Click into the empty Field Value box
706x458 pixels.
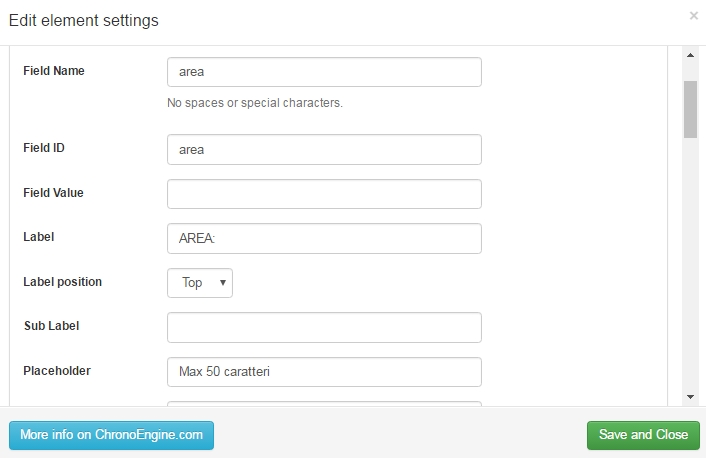324,194
